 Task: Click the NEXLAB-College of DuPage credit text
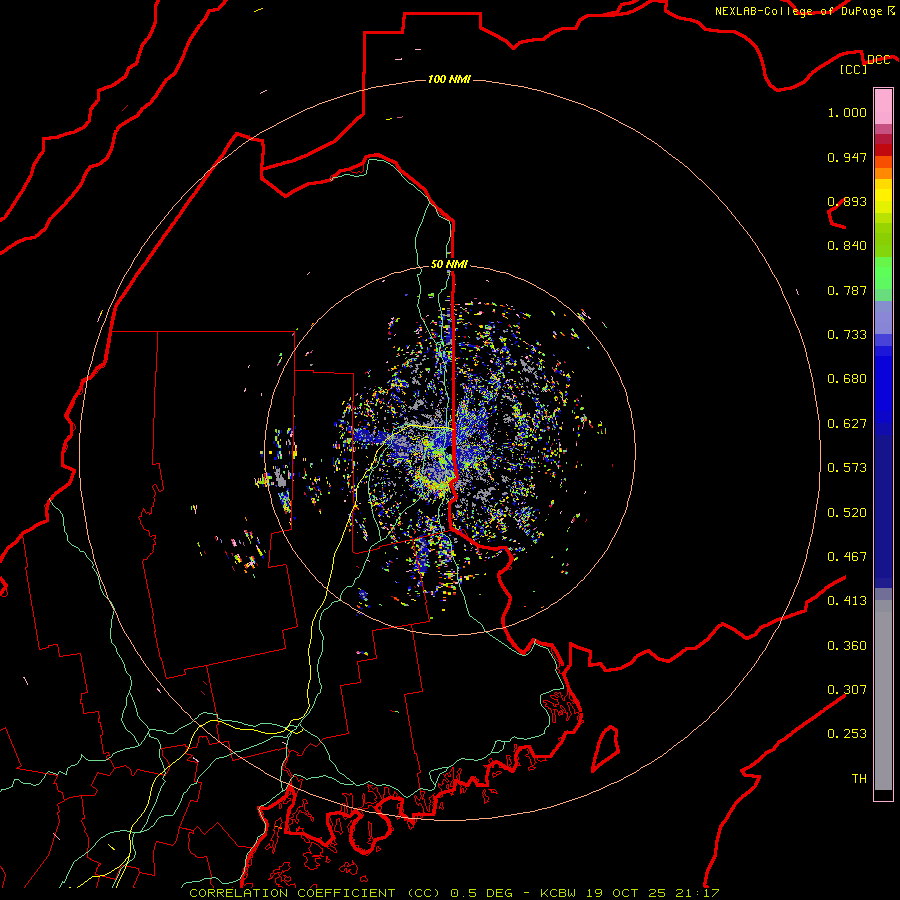click(x=799, y=11)
